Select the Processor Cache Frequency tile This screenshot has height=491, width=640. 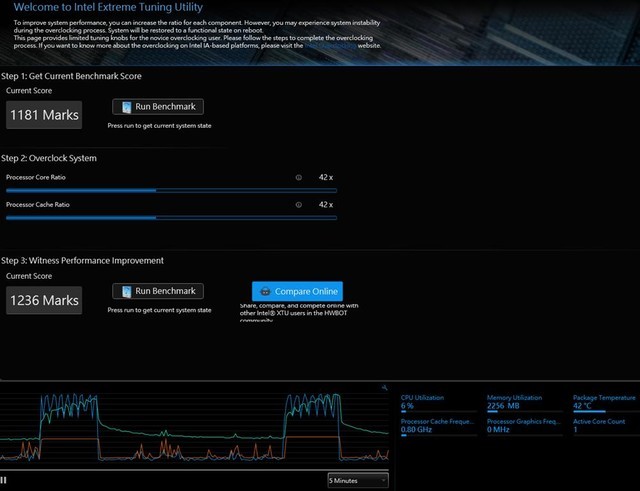(x=438, y=426)
